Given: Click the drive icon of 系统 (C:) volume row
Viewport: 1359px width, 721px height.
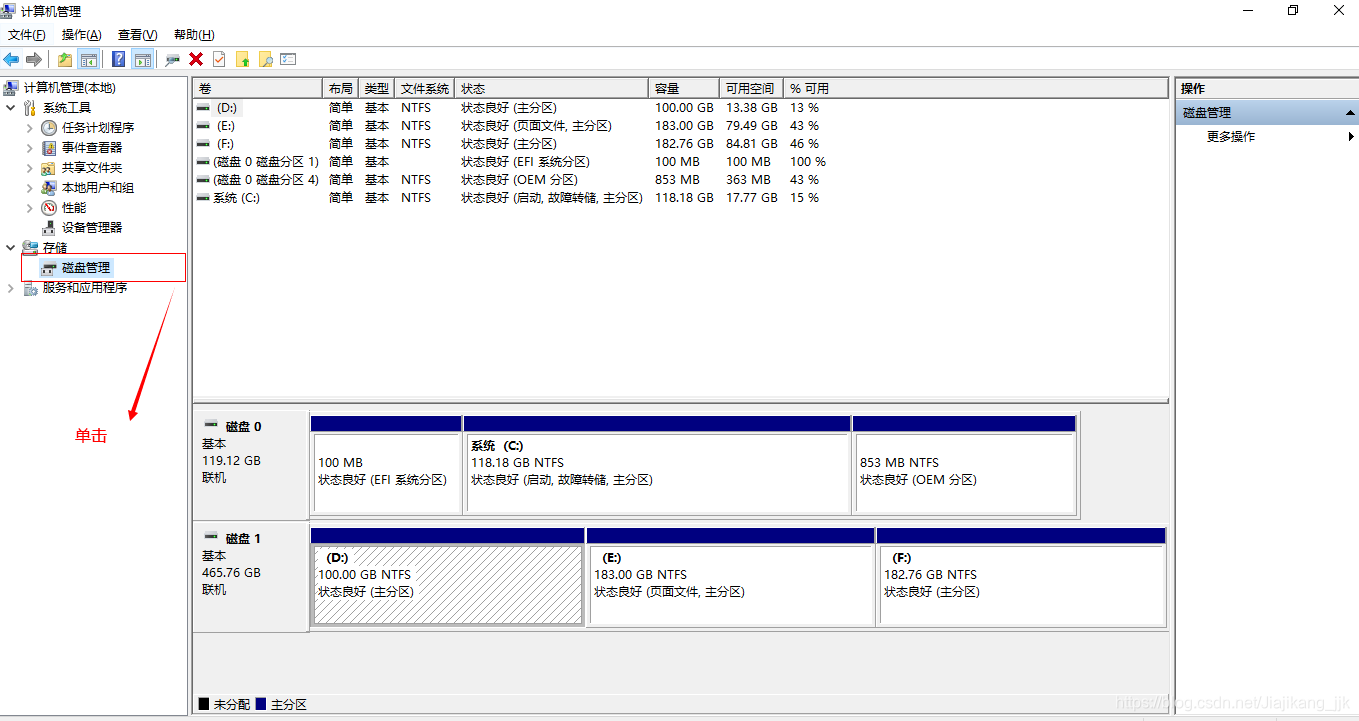Looking at the screenshot, I should click(x=203, y=198).
